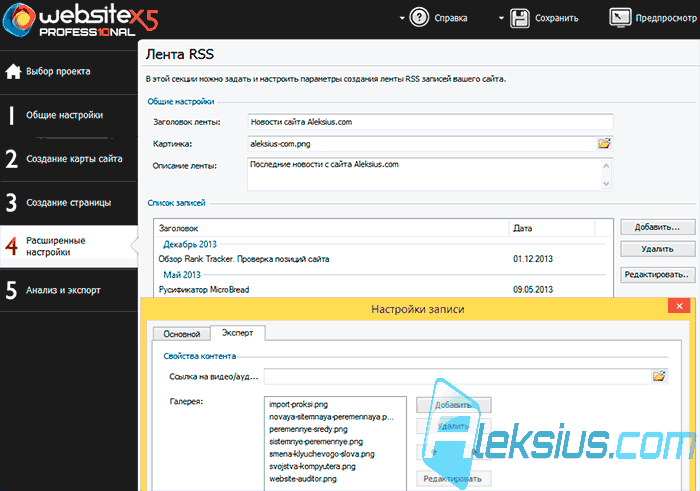
Task: Browse for video/audio link with folder icon
Action: tap(659, 376)
